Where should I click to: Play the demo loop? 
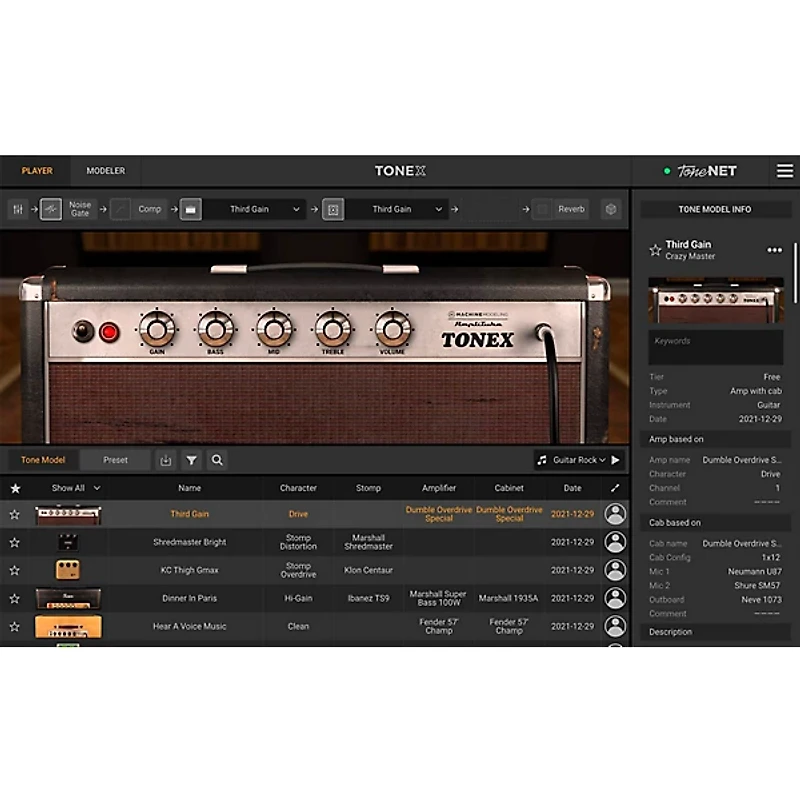[616, 460]
